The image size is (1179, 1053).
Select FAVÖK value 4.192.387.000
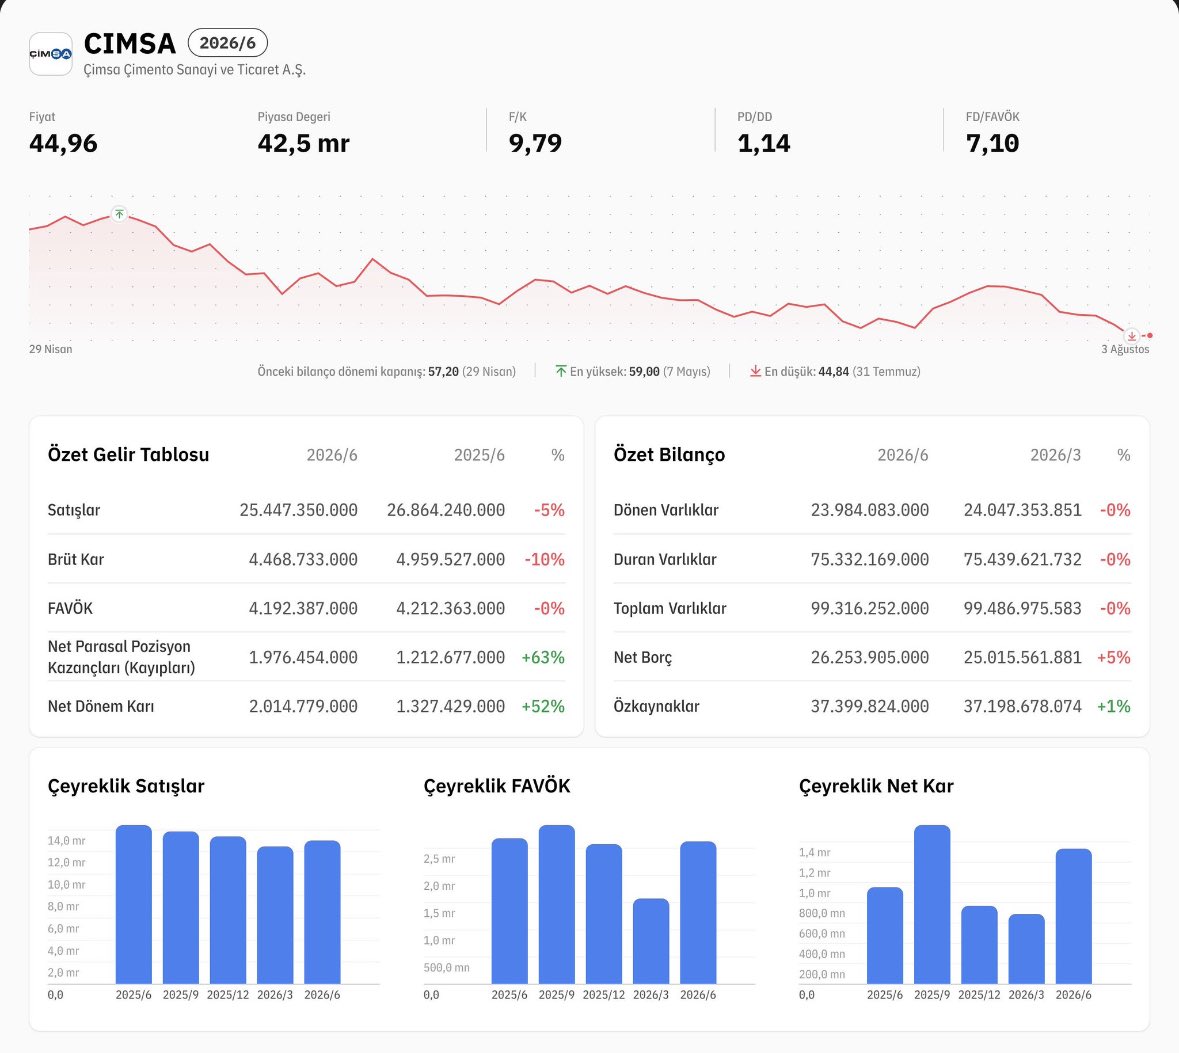(303, 608)
